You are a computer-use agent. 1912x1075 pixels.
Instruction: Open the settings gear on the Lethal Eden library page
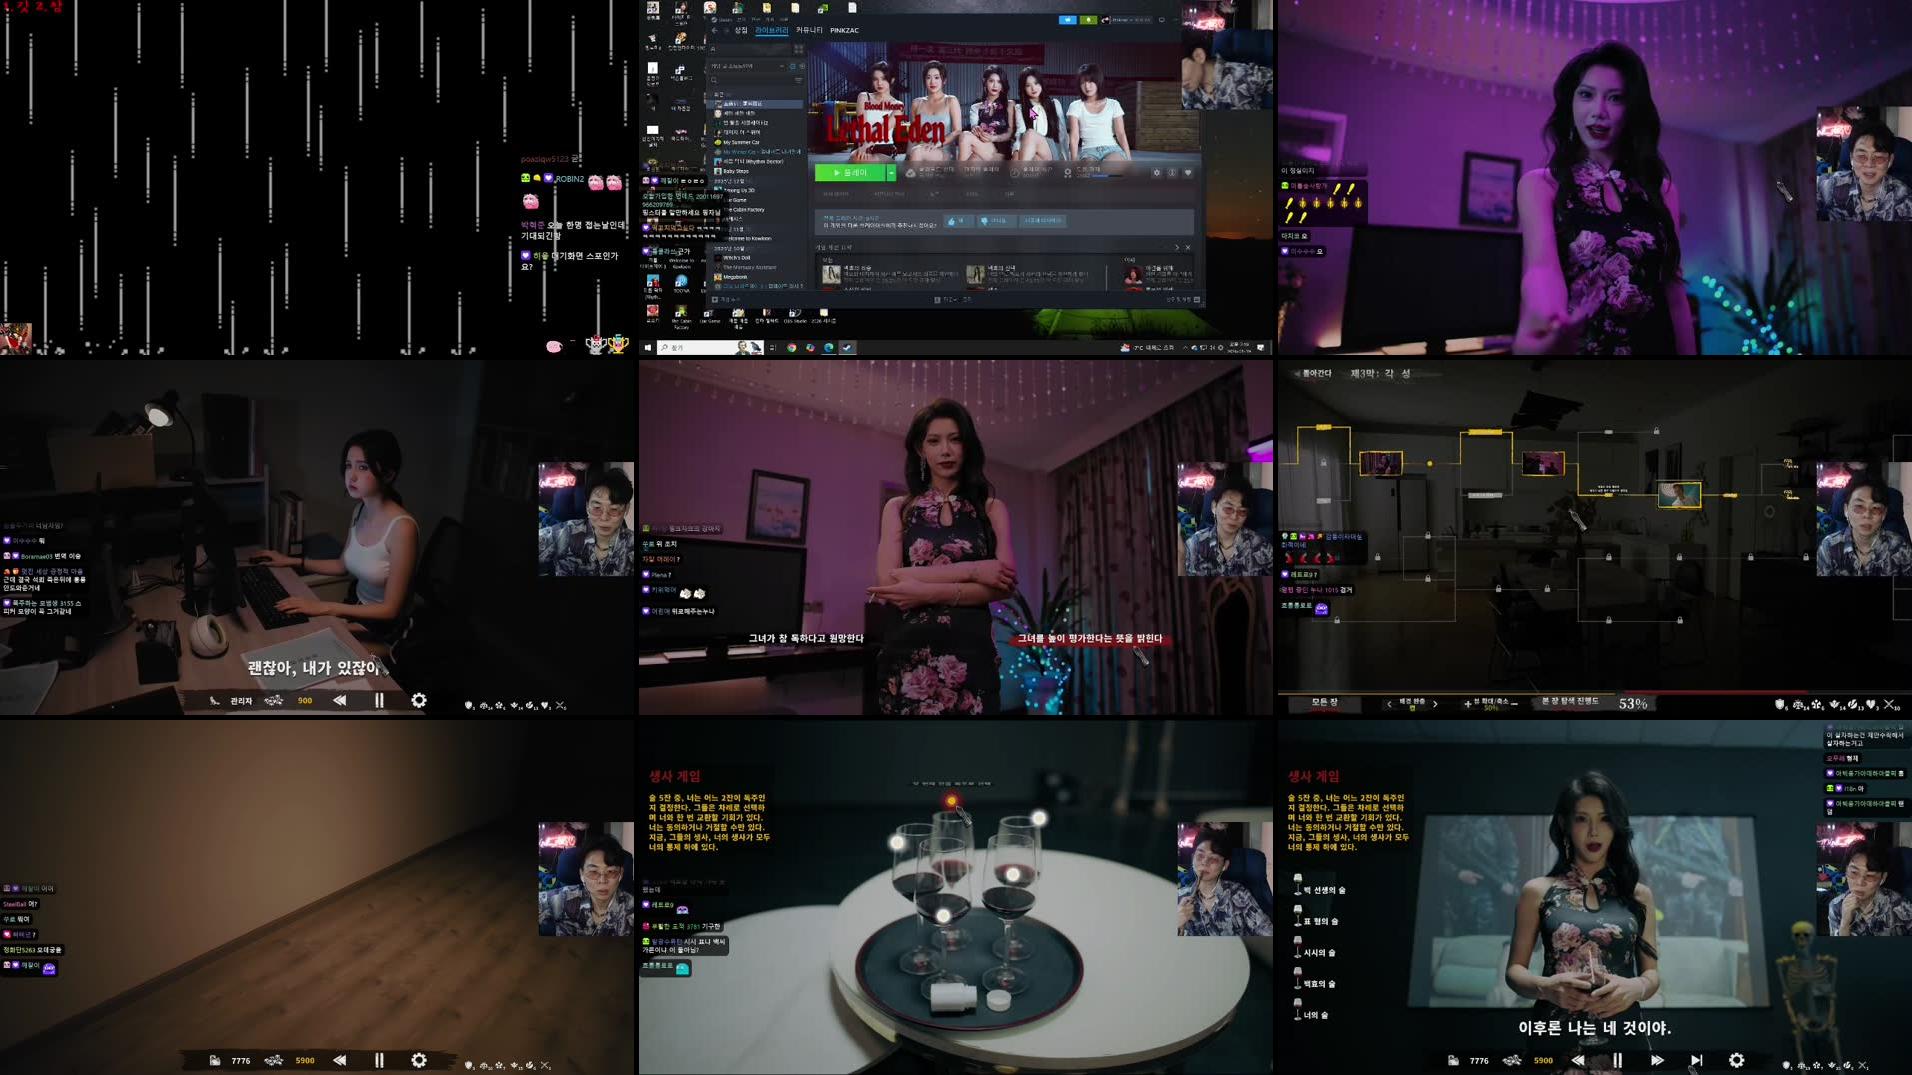tap(1157, 173)
